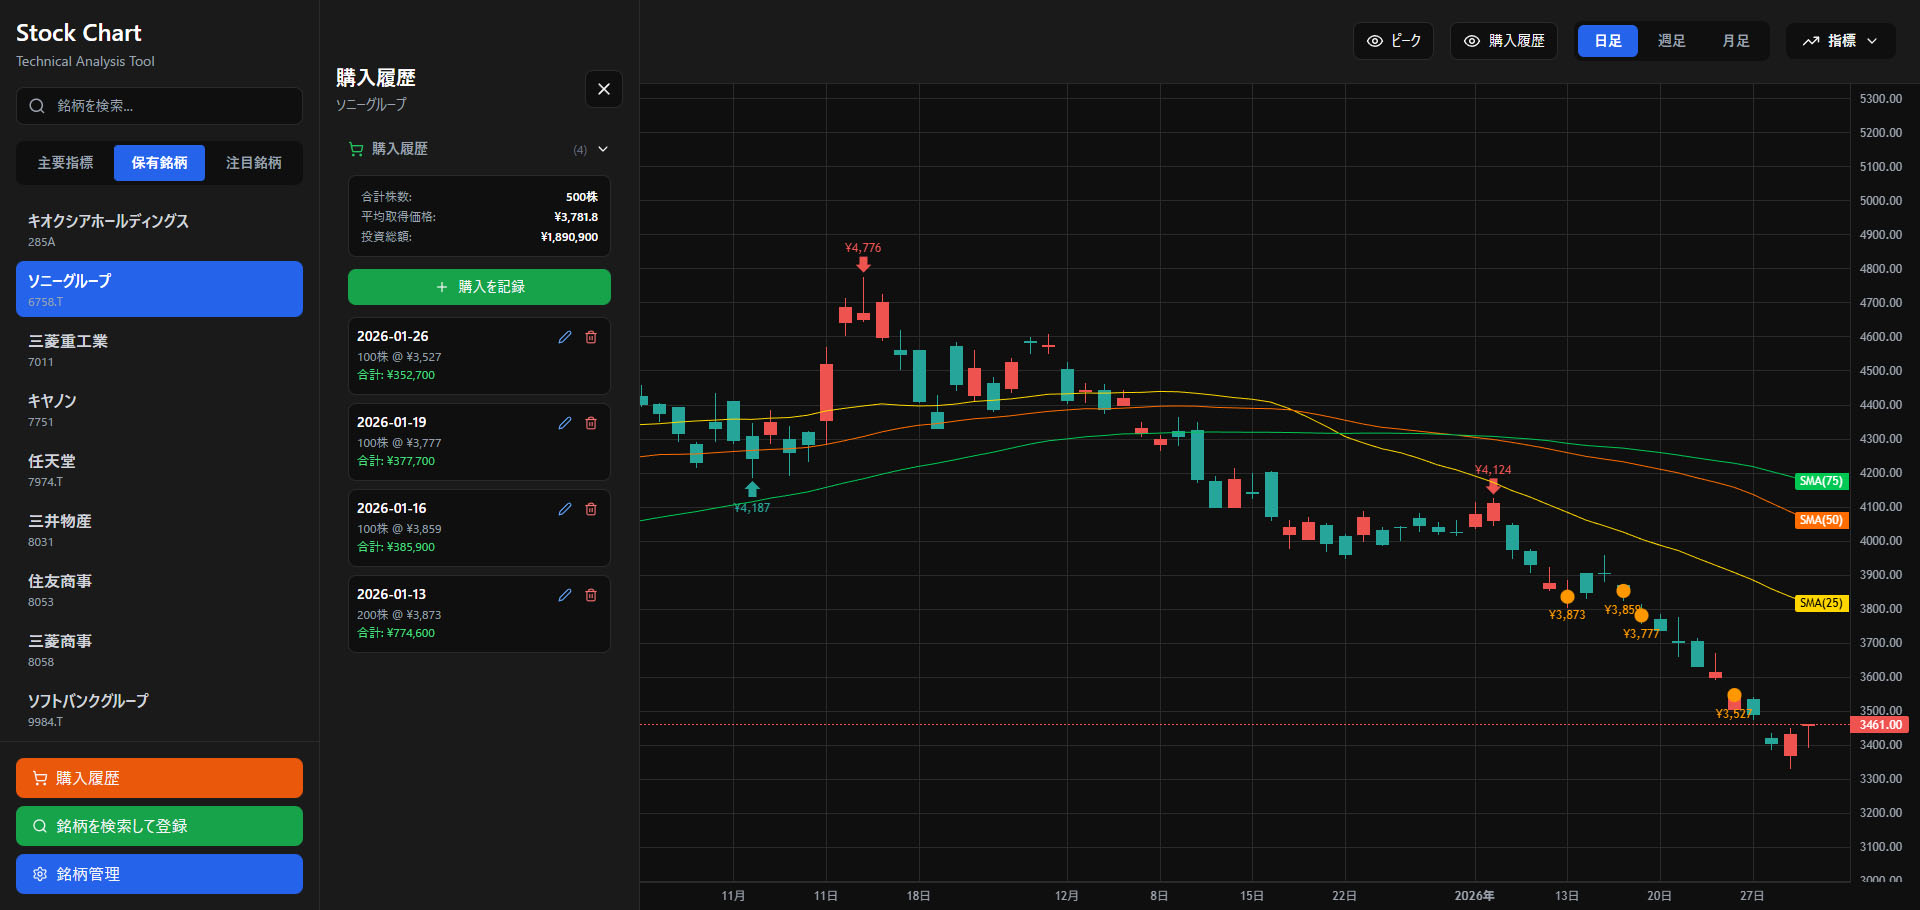
Task: Click pencil icon for 2026-01-13 purchase
Action: click(565, 595)
